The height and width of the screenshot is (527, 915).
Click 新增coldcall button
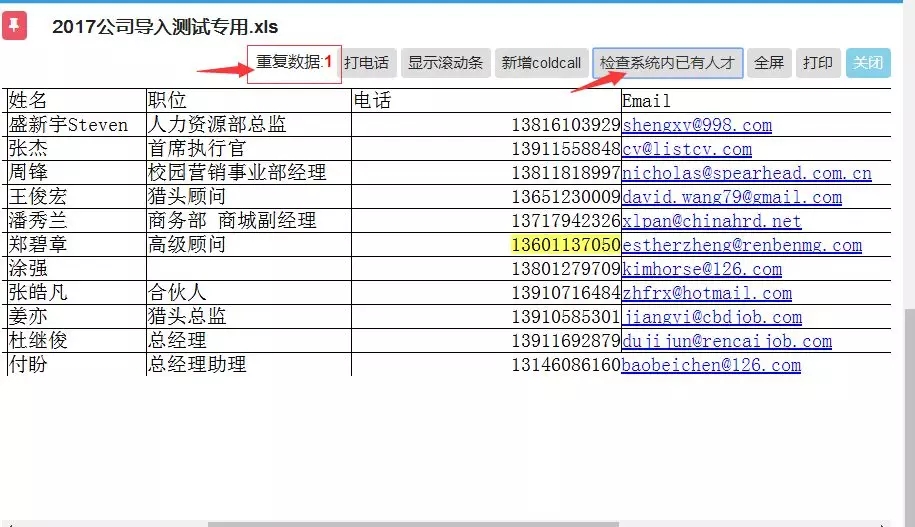[542, 62]
